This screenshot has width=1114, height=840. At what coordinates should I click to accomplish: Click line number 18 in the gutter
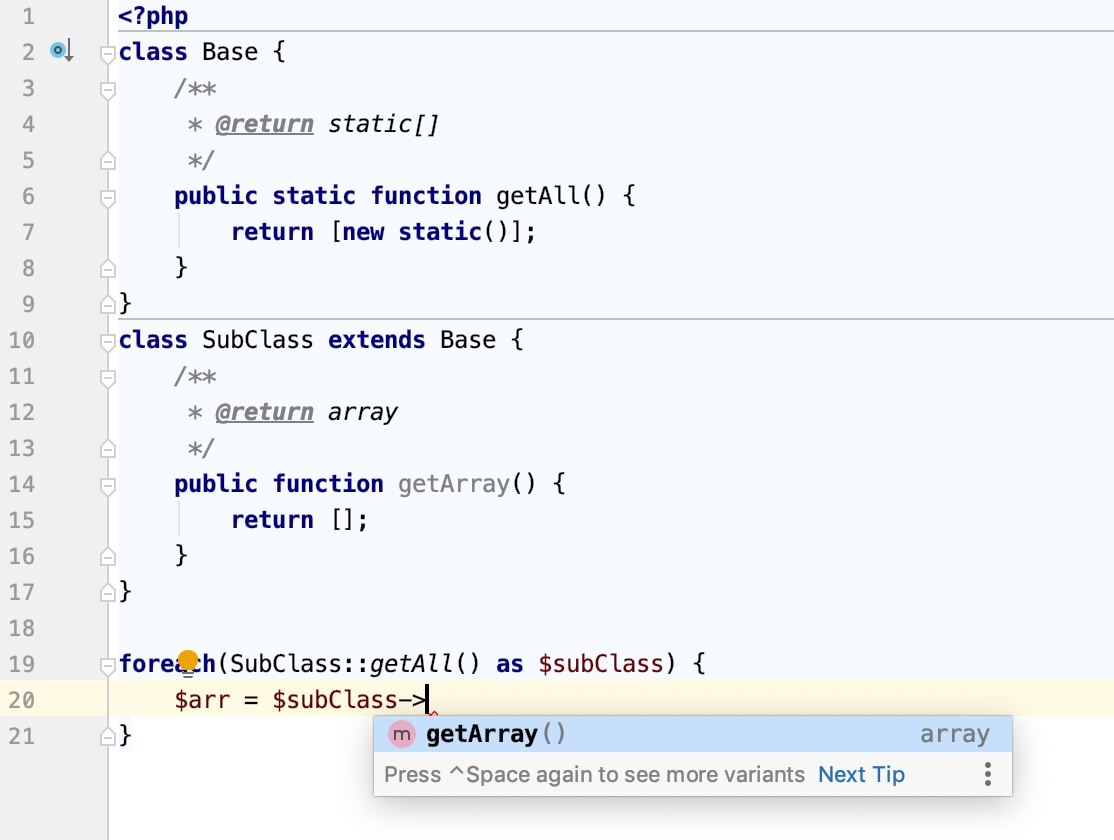[21, 628]
